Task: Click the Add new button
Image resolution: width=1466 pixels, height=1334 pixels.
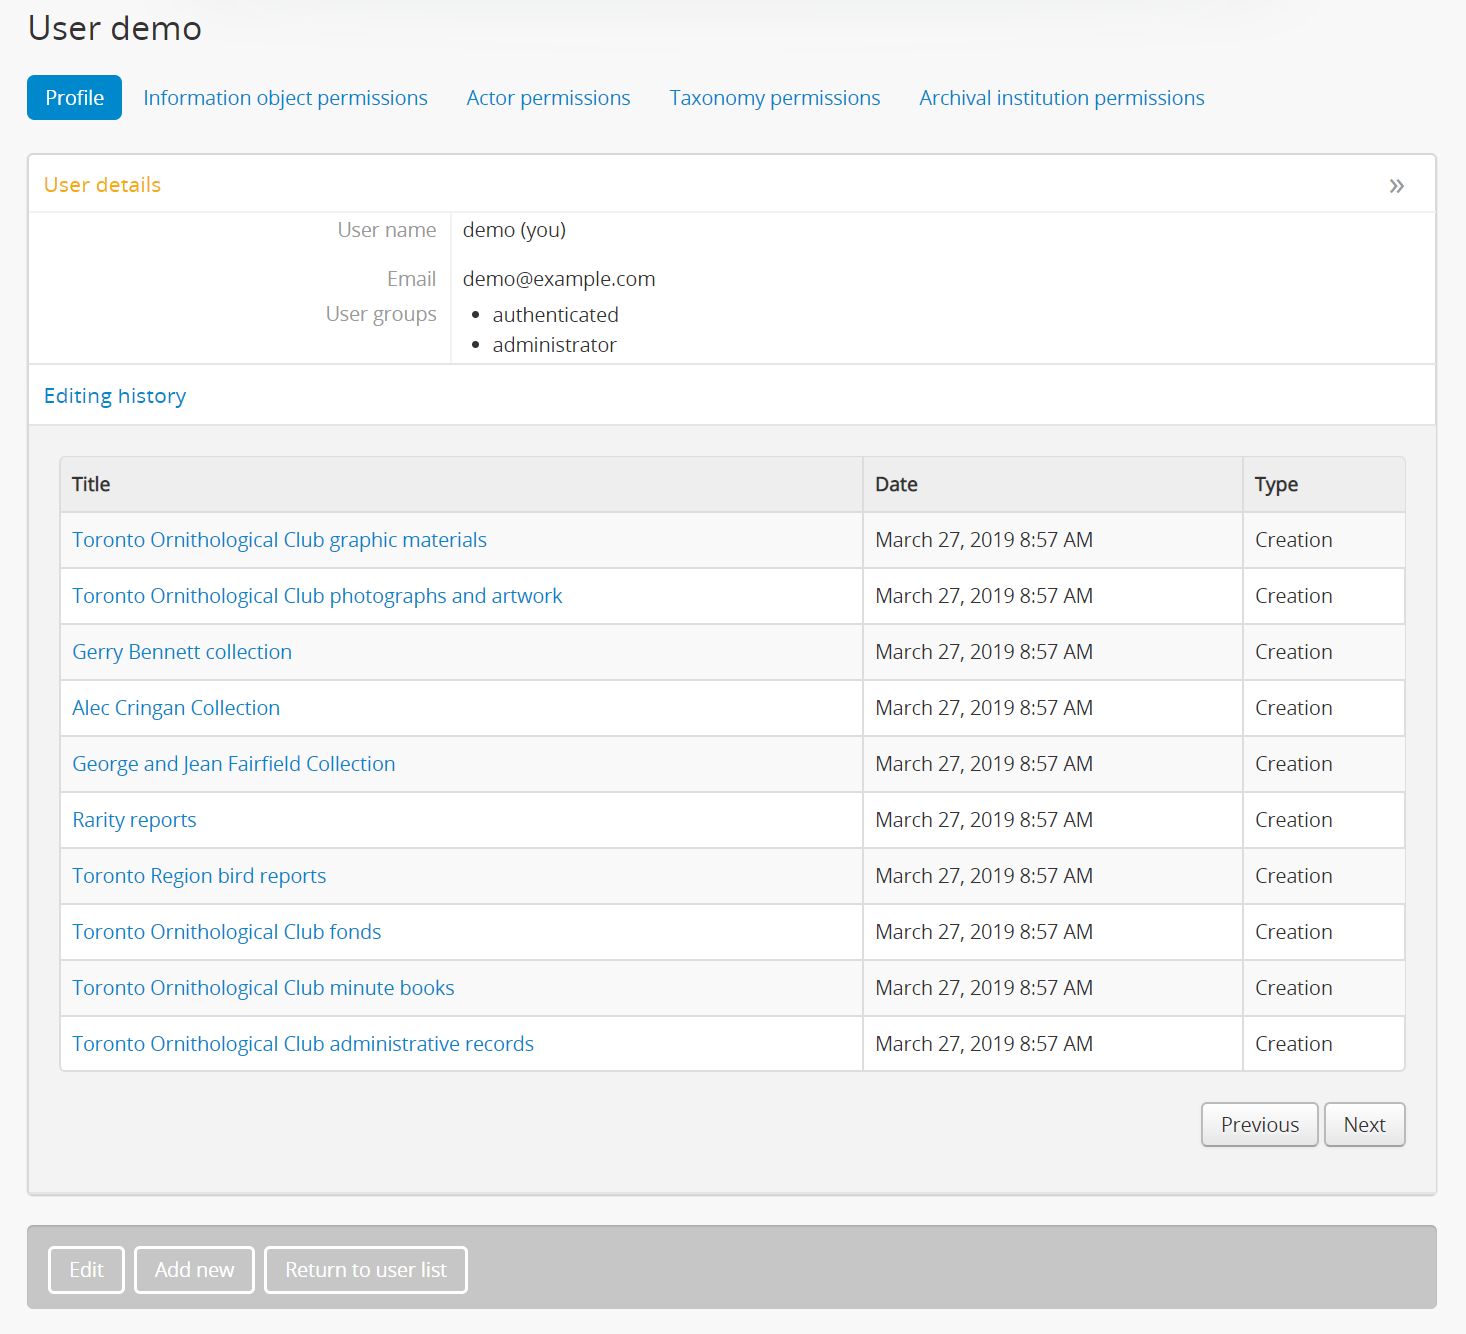Action: tap(194, 1270)
